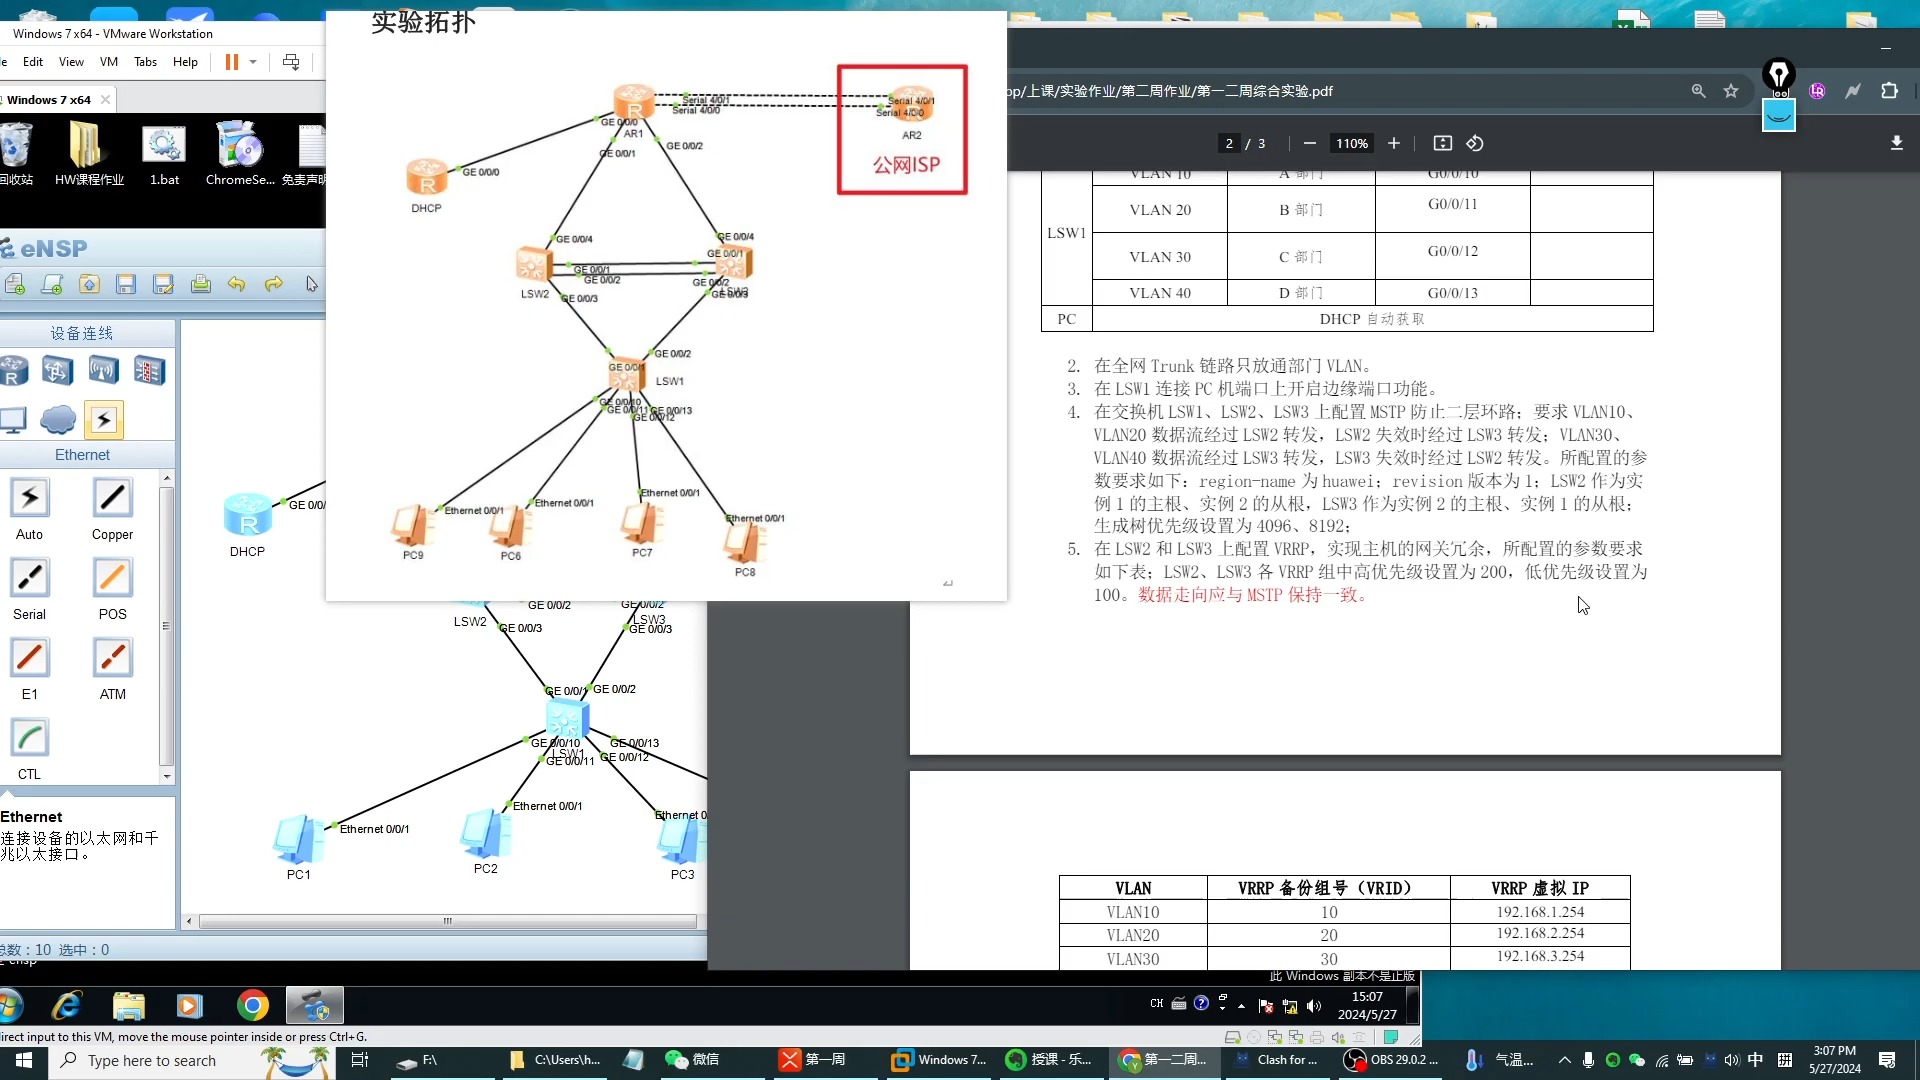
Task: Open the VMware View menu
Action: (x=71, y=62)
